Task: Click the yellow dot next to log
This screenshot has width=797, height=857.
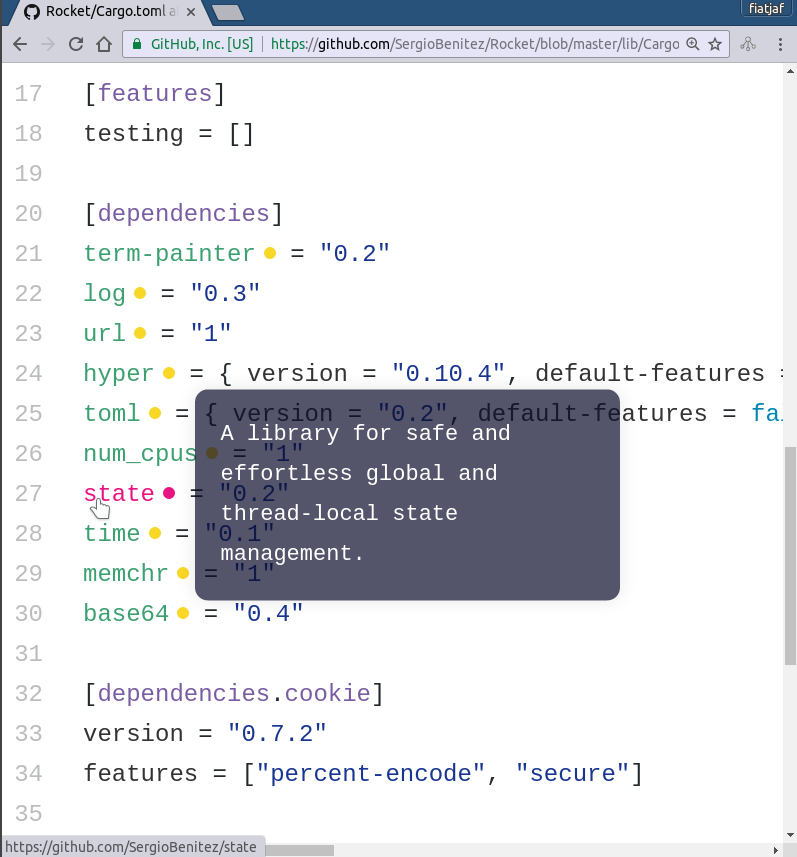Action: pos(140,294)
